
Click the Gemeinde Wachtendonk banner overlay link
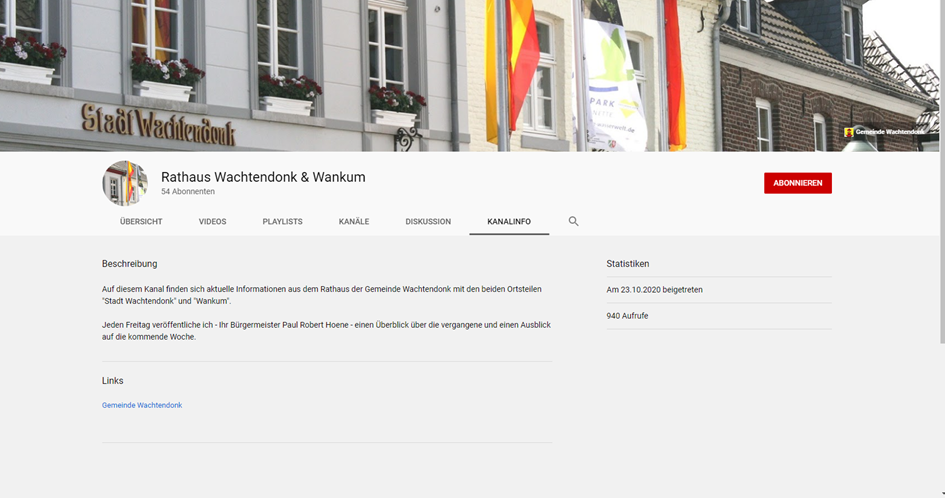click(x=890, y=132)
